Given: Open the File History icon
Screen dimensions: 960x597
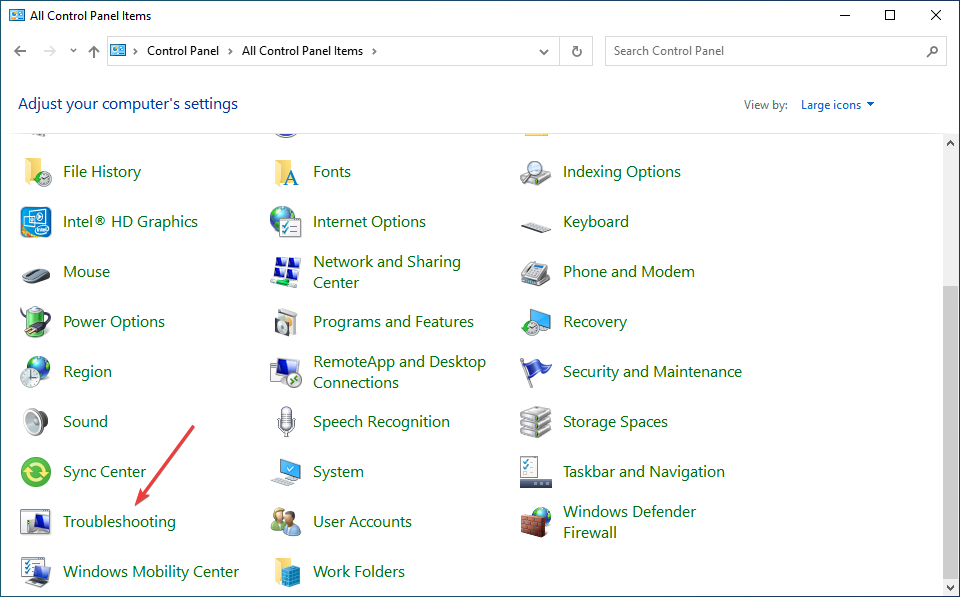Looking at the screenshot, I should [36, 171].
